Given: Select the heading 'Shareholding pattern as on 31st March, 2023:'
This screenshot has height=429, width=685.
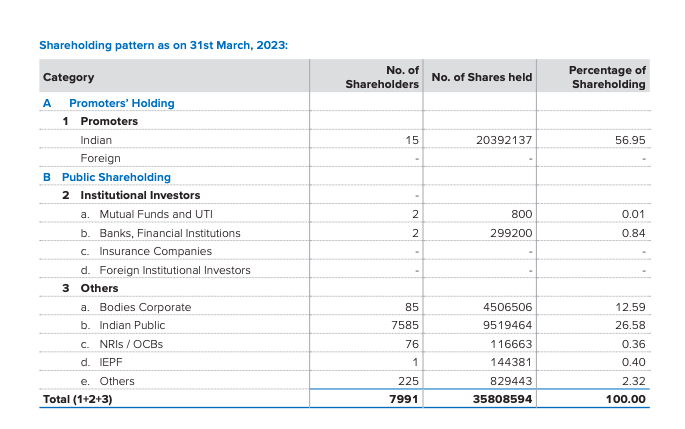Looking at the screenshot, I should click(x=163, y=45).
